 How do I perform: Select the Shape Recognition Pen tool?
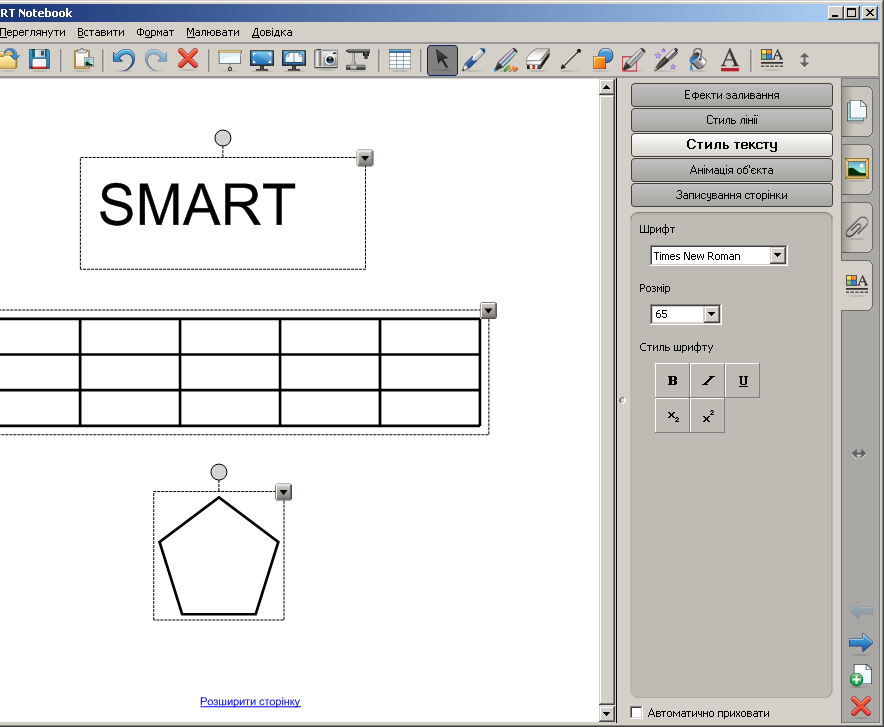pos(634,60)
